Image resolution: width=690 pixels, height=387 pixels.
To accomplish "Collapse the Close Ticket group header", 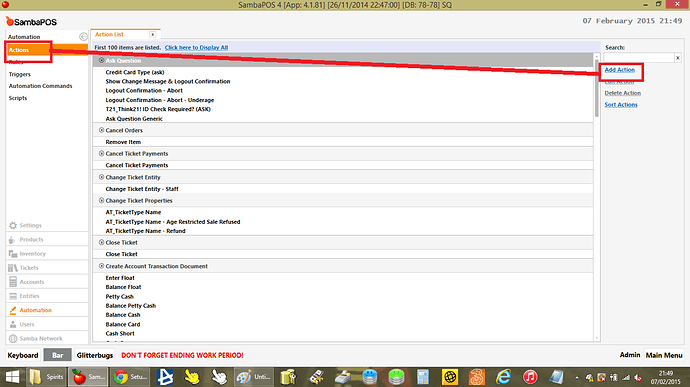I will pyautogui.click(x=101, y=243).
